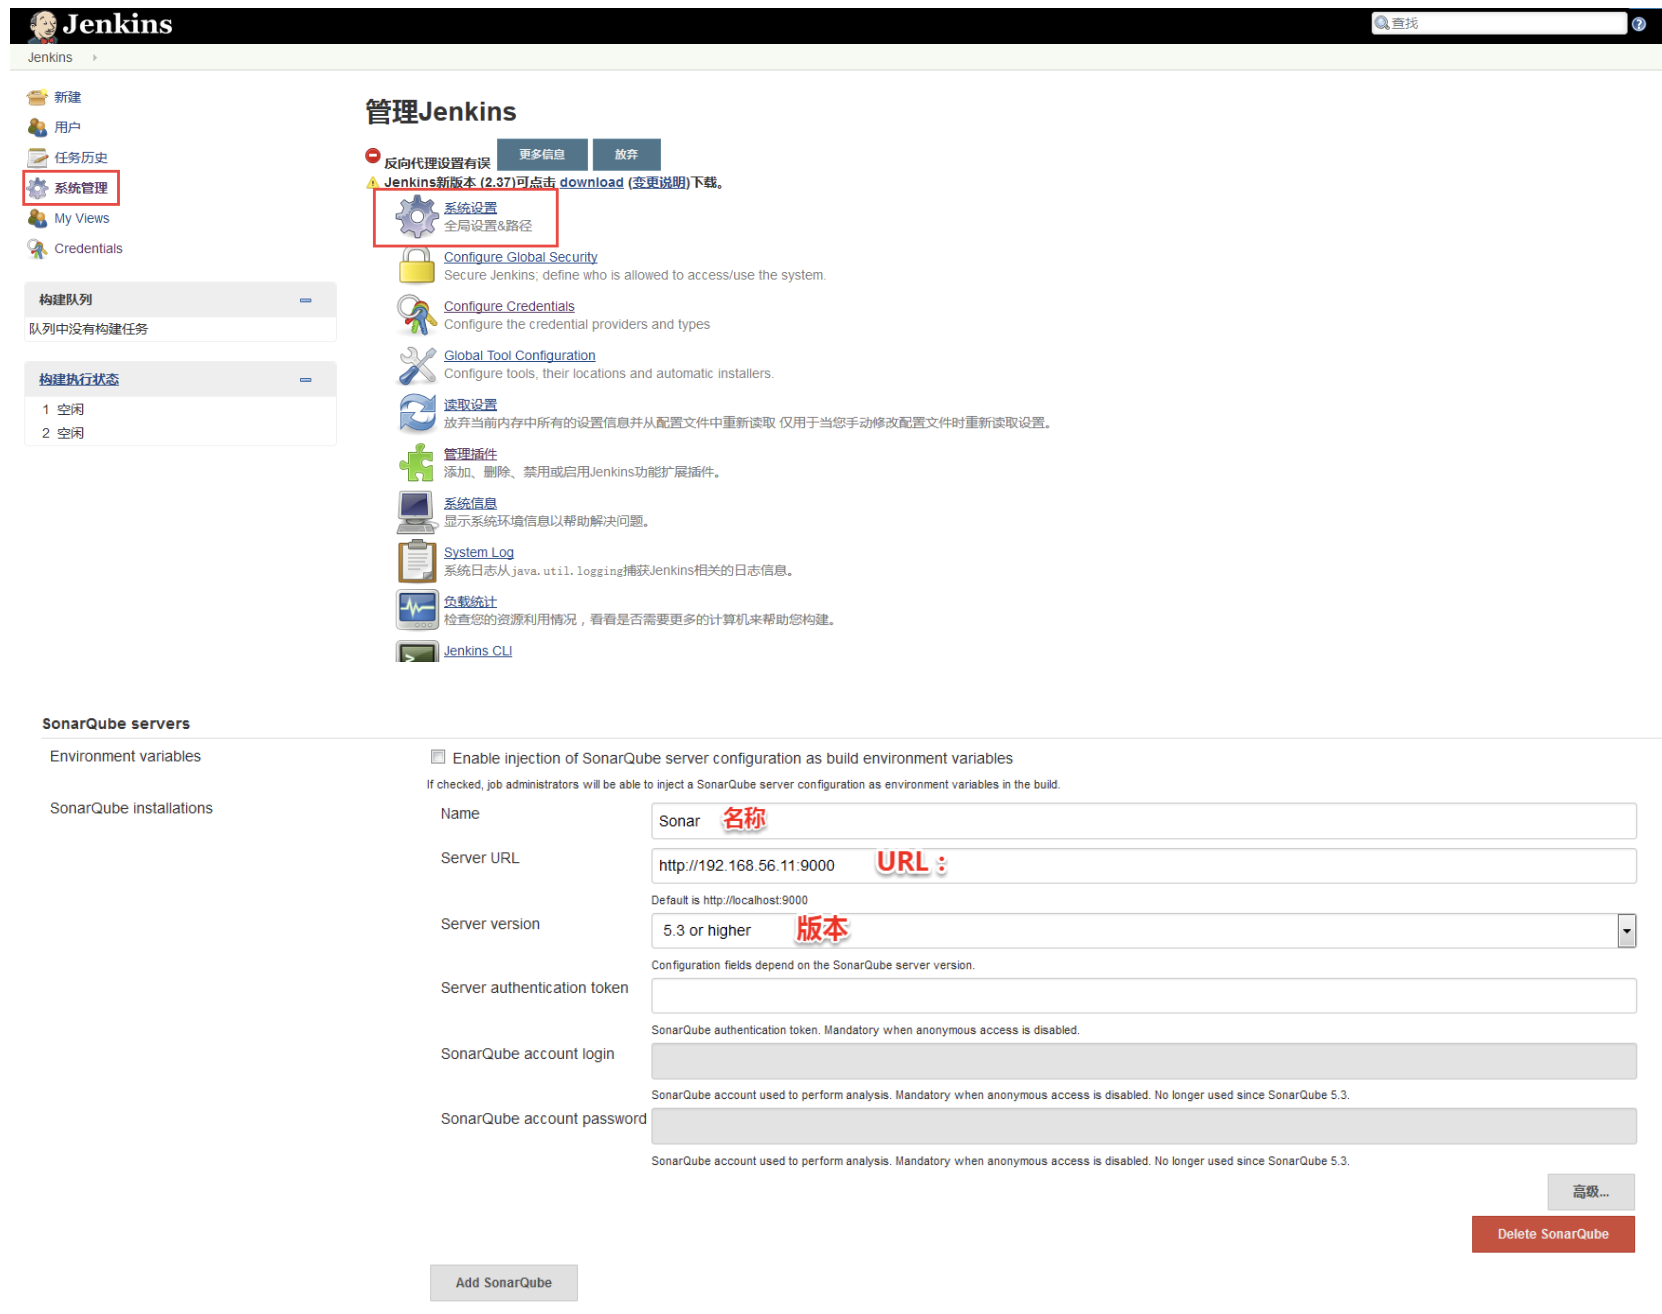Click the 系统管理 gear icon in sidebar

tap(37, 188)
